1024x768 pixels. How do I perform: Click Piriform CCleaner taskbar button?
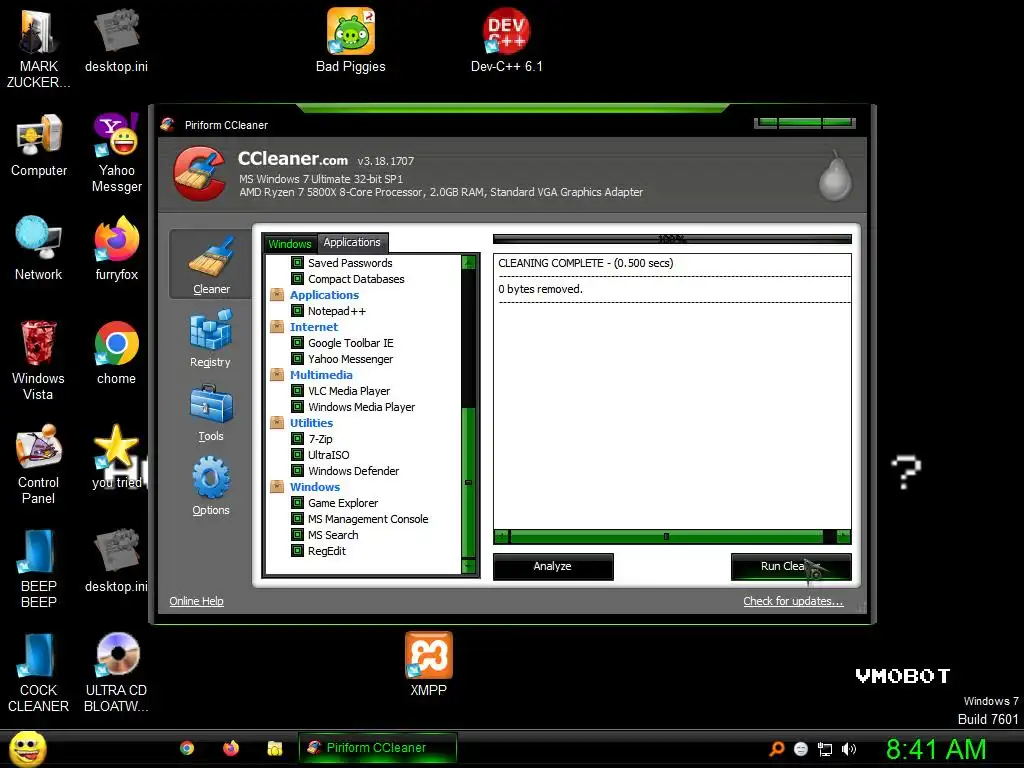[377, 748]
